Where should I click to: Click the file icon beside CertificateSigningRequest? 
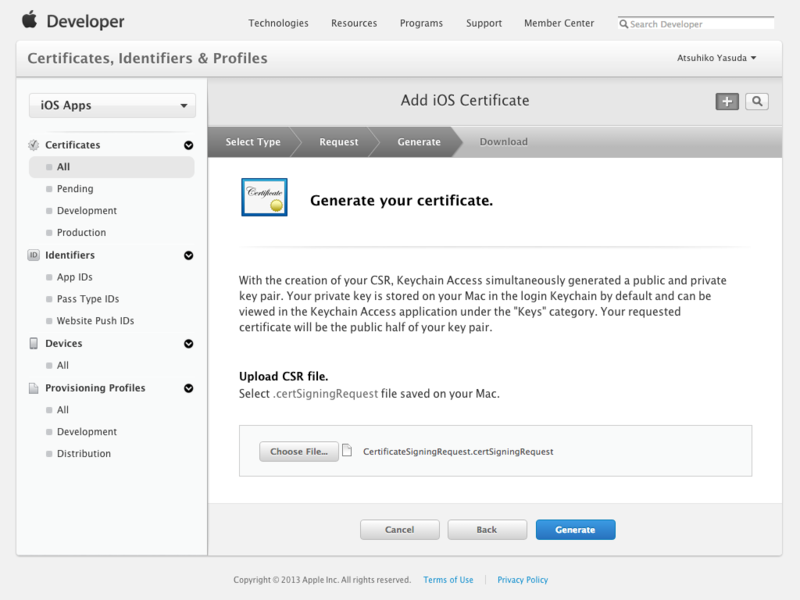[347, 451]
